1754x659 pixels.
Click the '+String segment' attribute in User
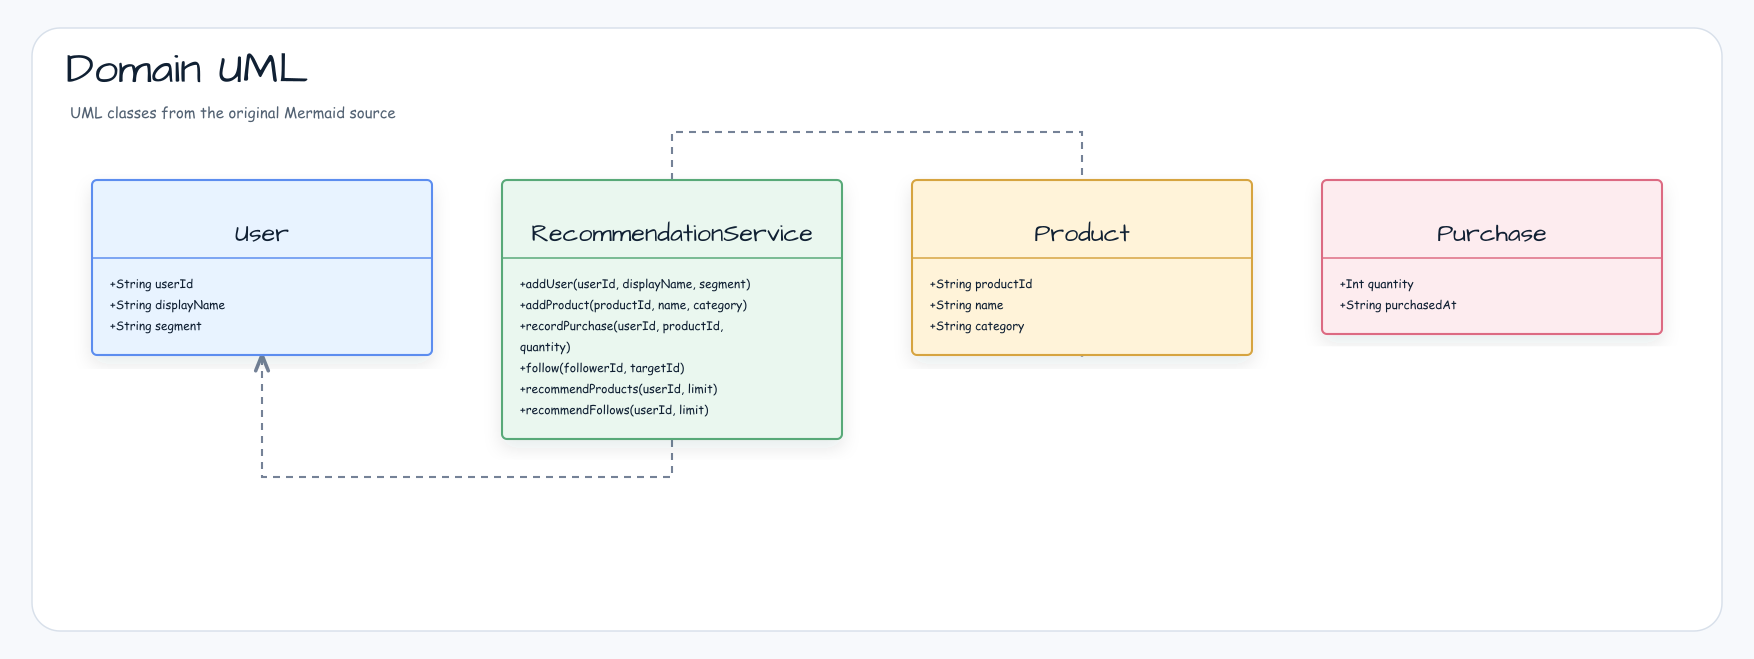155,326
